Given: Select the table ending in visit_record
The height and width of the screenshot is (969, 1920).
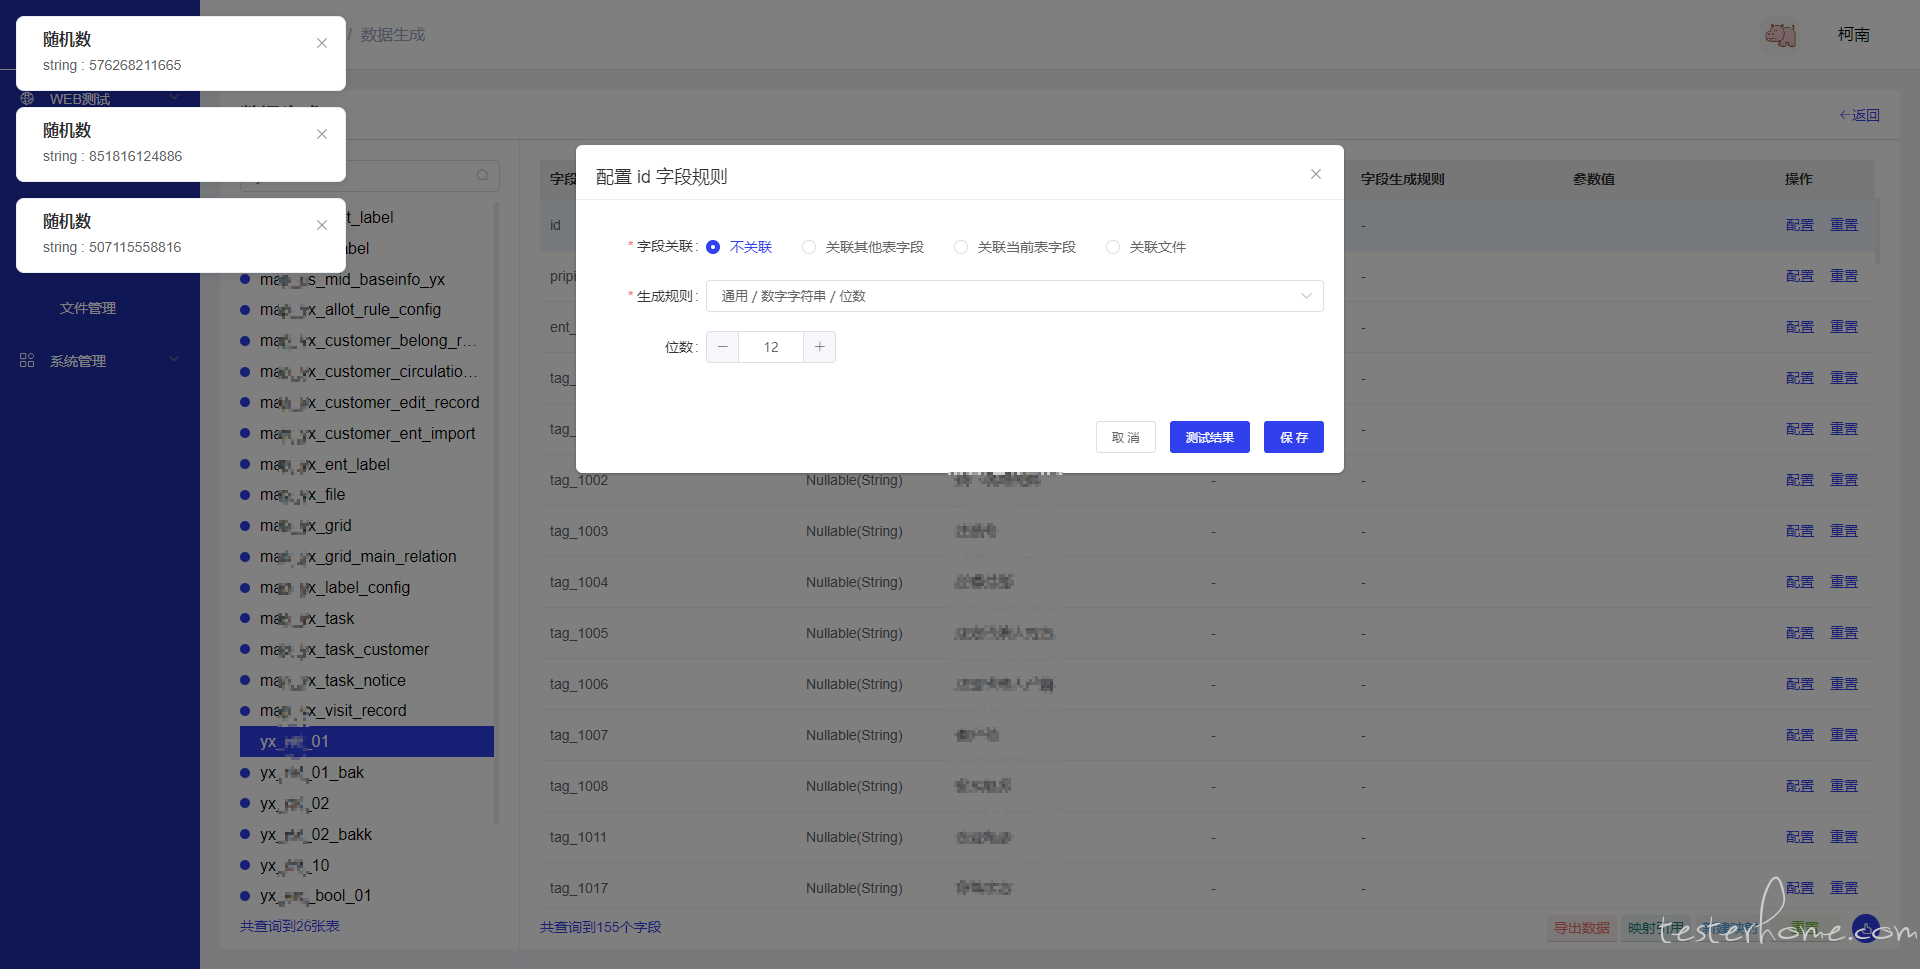Looking at the screenshot, I should 333,711.
